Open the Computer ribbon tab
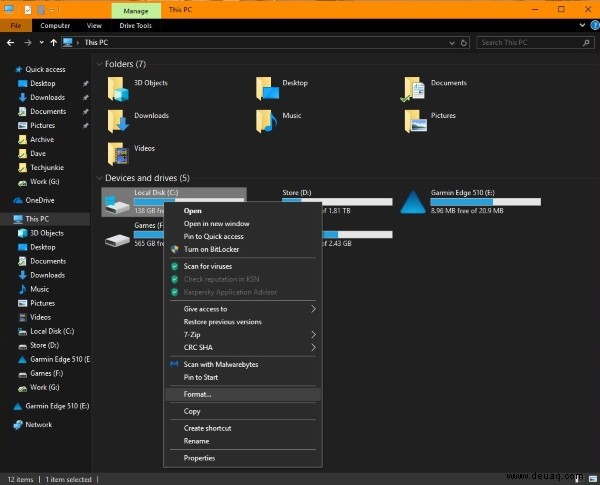 pos(55,26)
